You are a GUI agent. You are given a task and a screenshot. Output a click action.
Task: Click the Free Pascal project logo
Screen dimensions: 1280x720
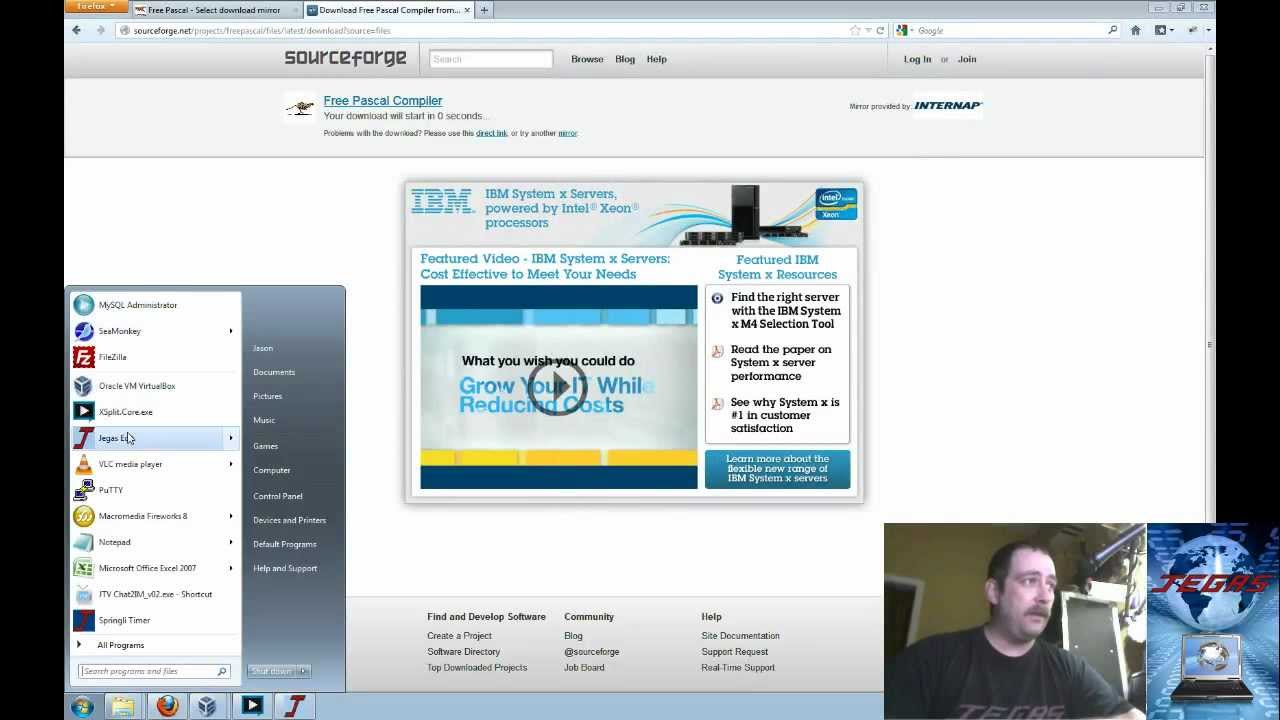(x=299, y=107)
